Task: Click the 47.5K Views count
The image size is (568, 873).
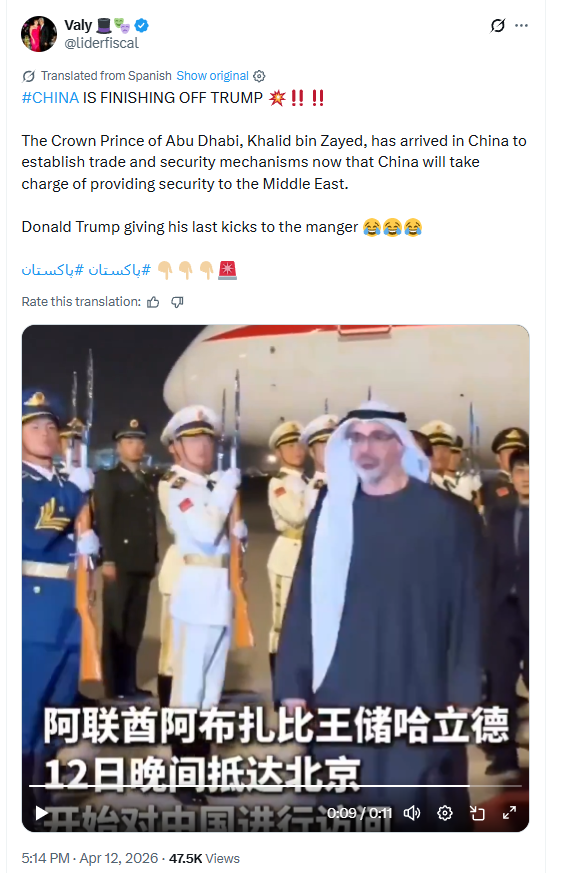Action: tap(204, 859)
